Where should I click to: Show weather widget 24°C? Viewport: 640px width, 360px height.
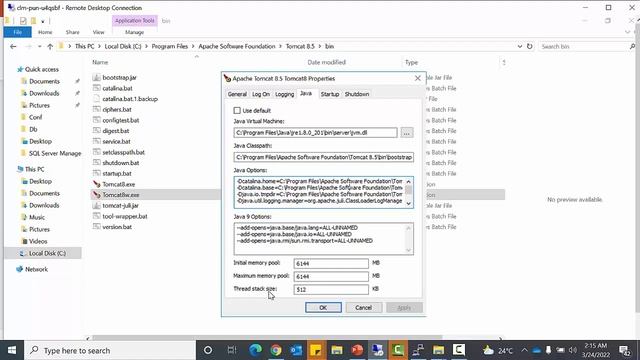pos(498,350)
